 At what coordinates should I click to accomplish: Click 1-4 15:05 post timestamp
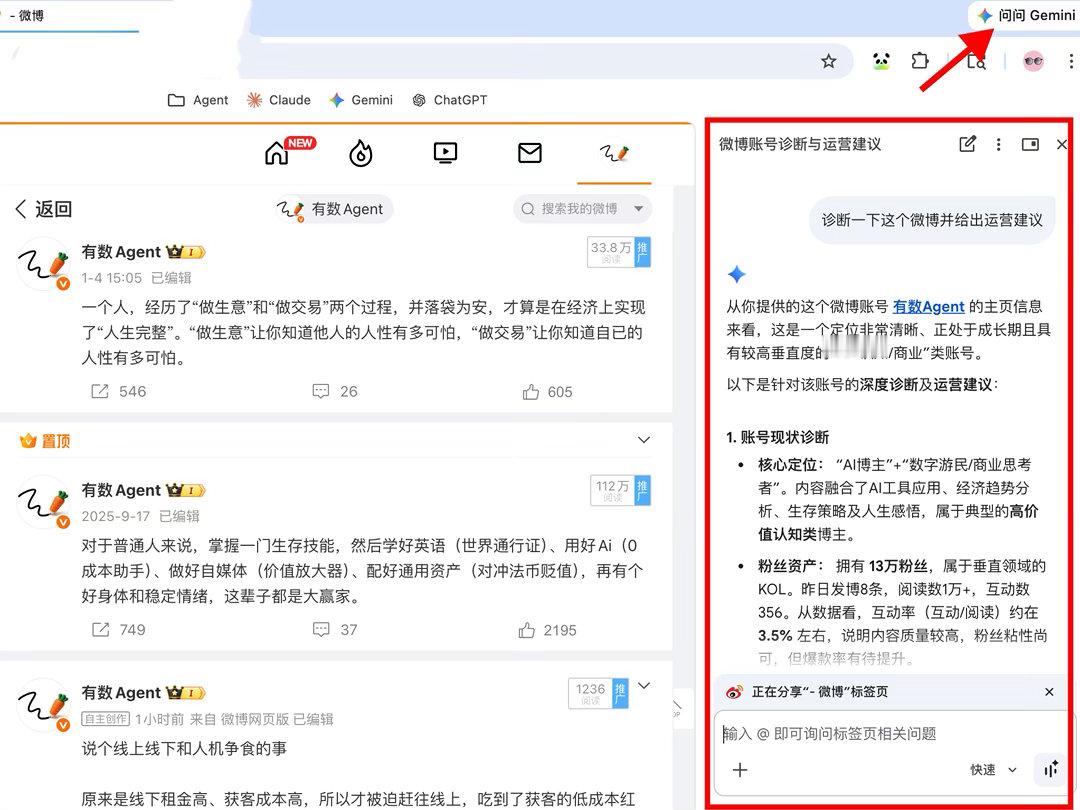tap(112, 278)
